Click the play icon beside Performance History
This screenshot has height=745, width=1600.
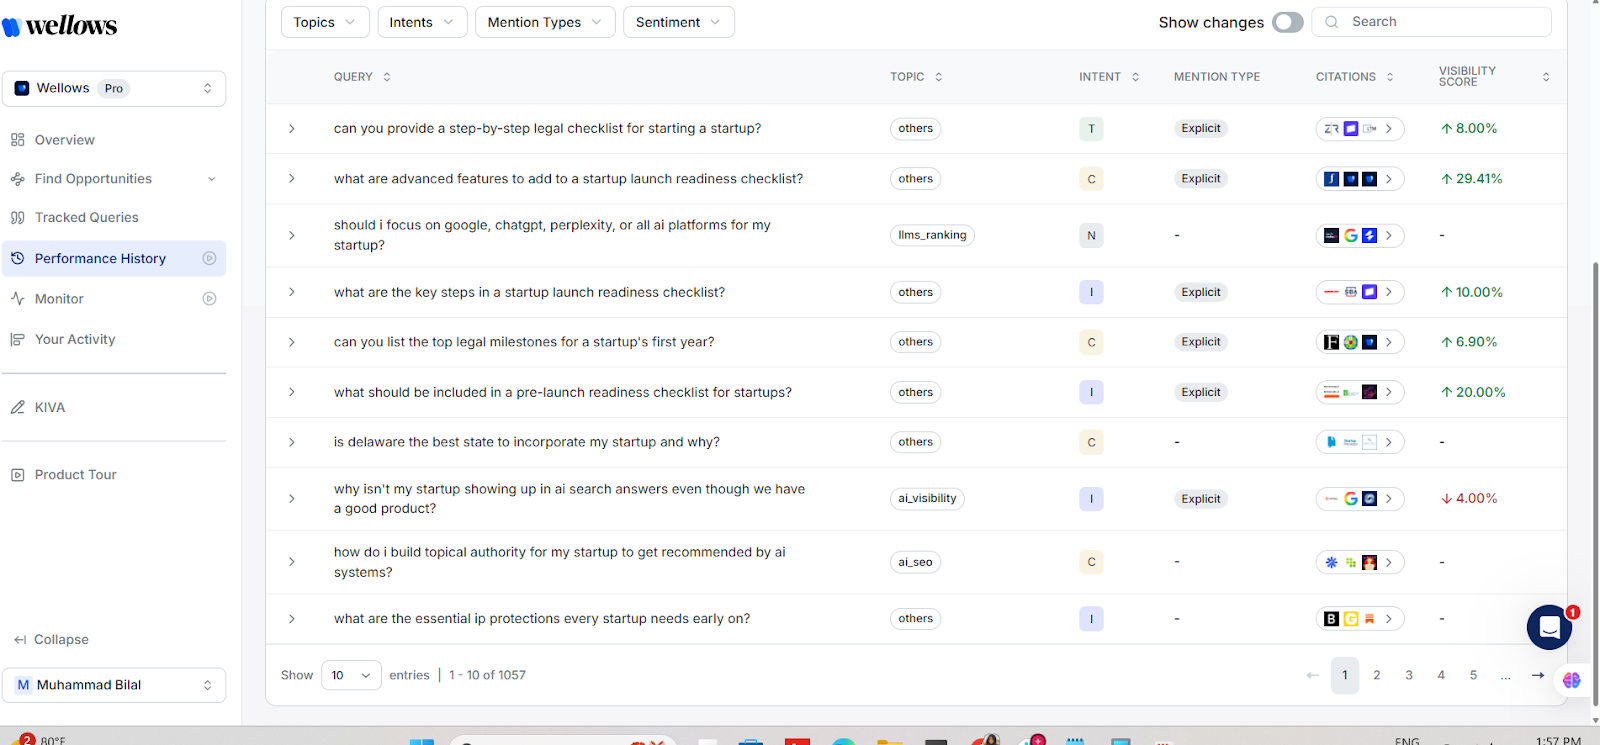click(x=209, y=258)
